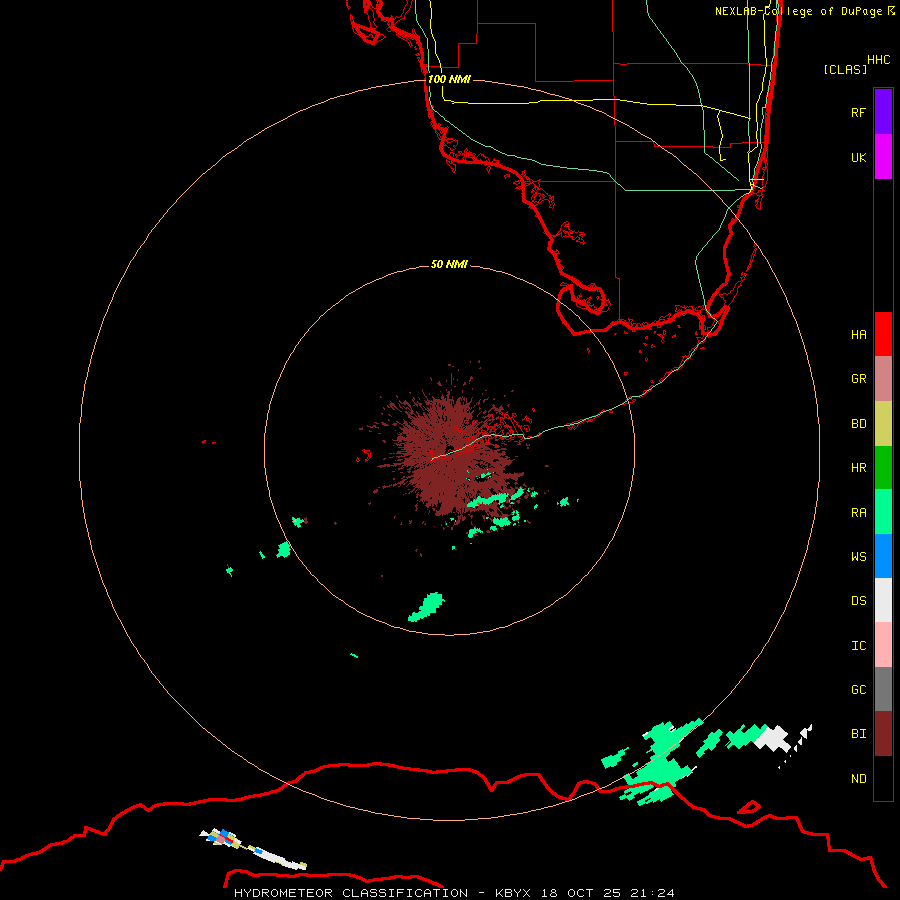
Task: Click the UK magenta legend swatch
Action: point(883,157)
